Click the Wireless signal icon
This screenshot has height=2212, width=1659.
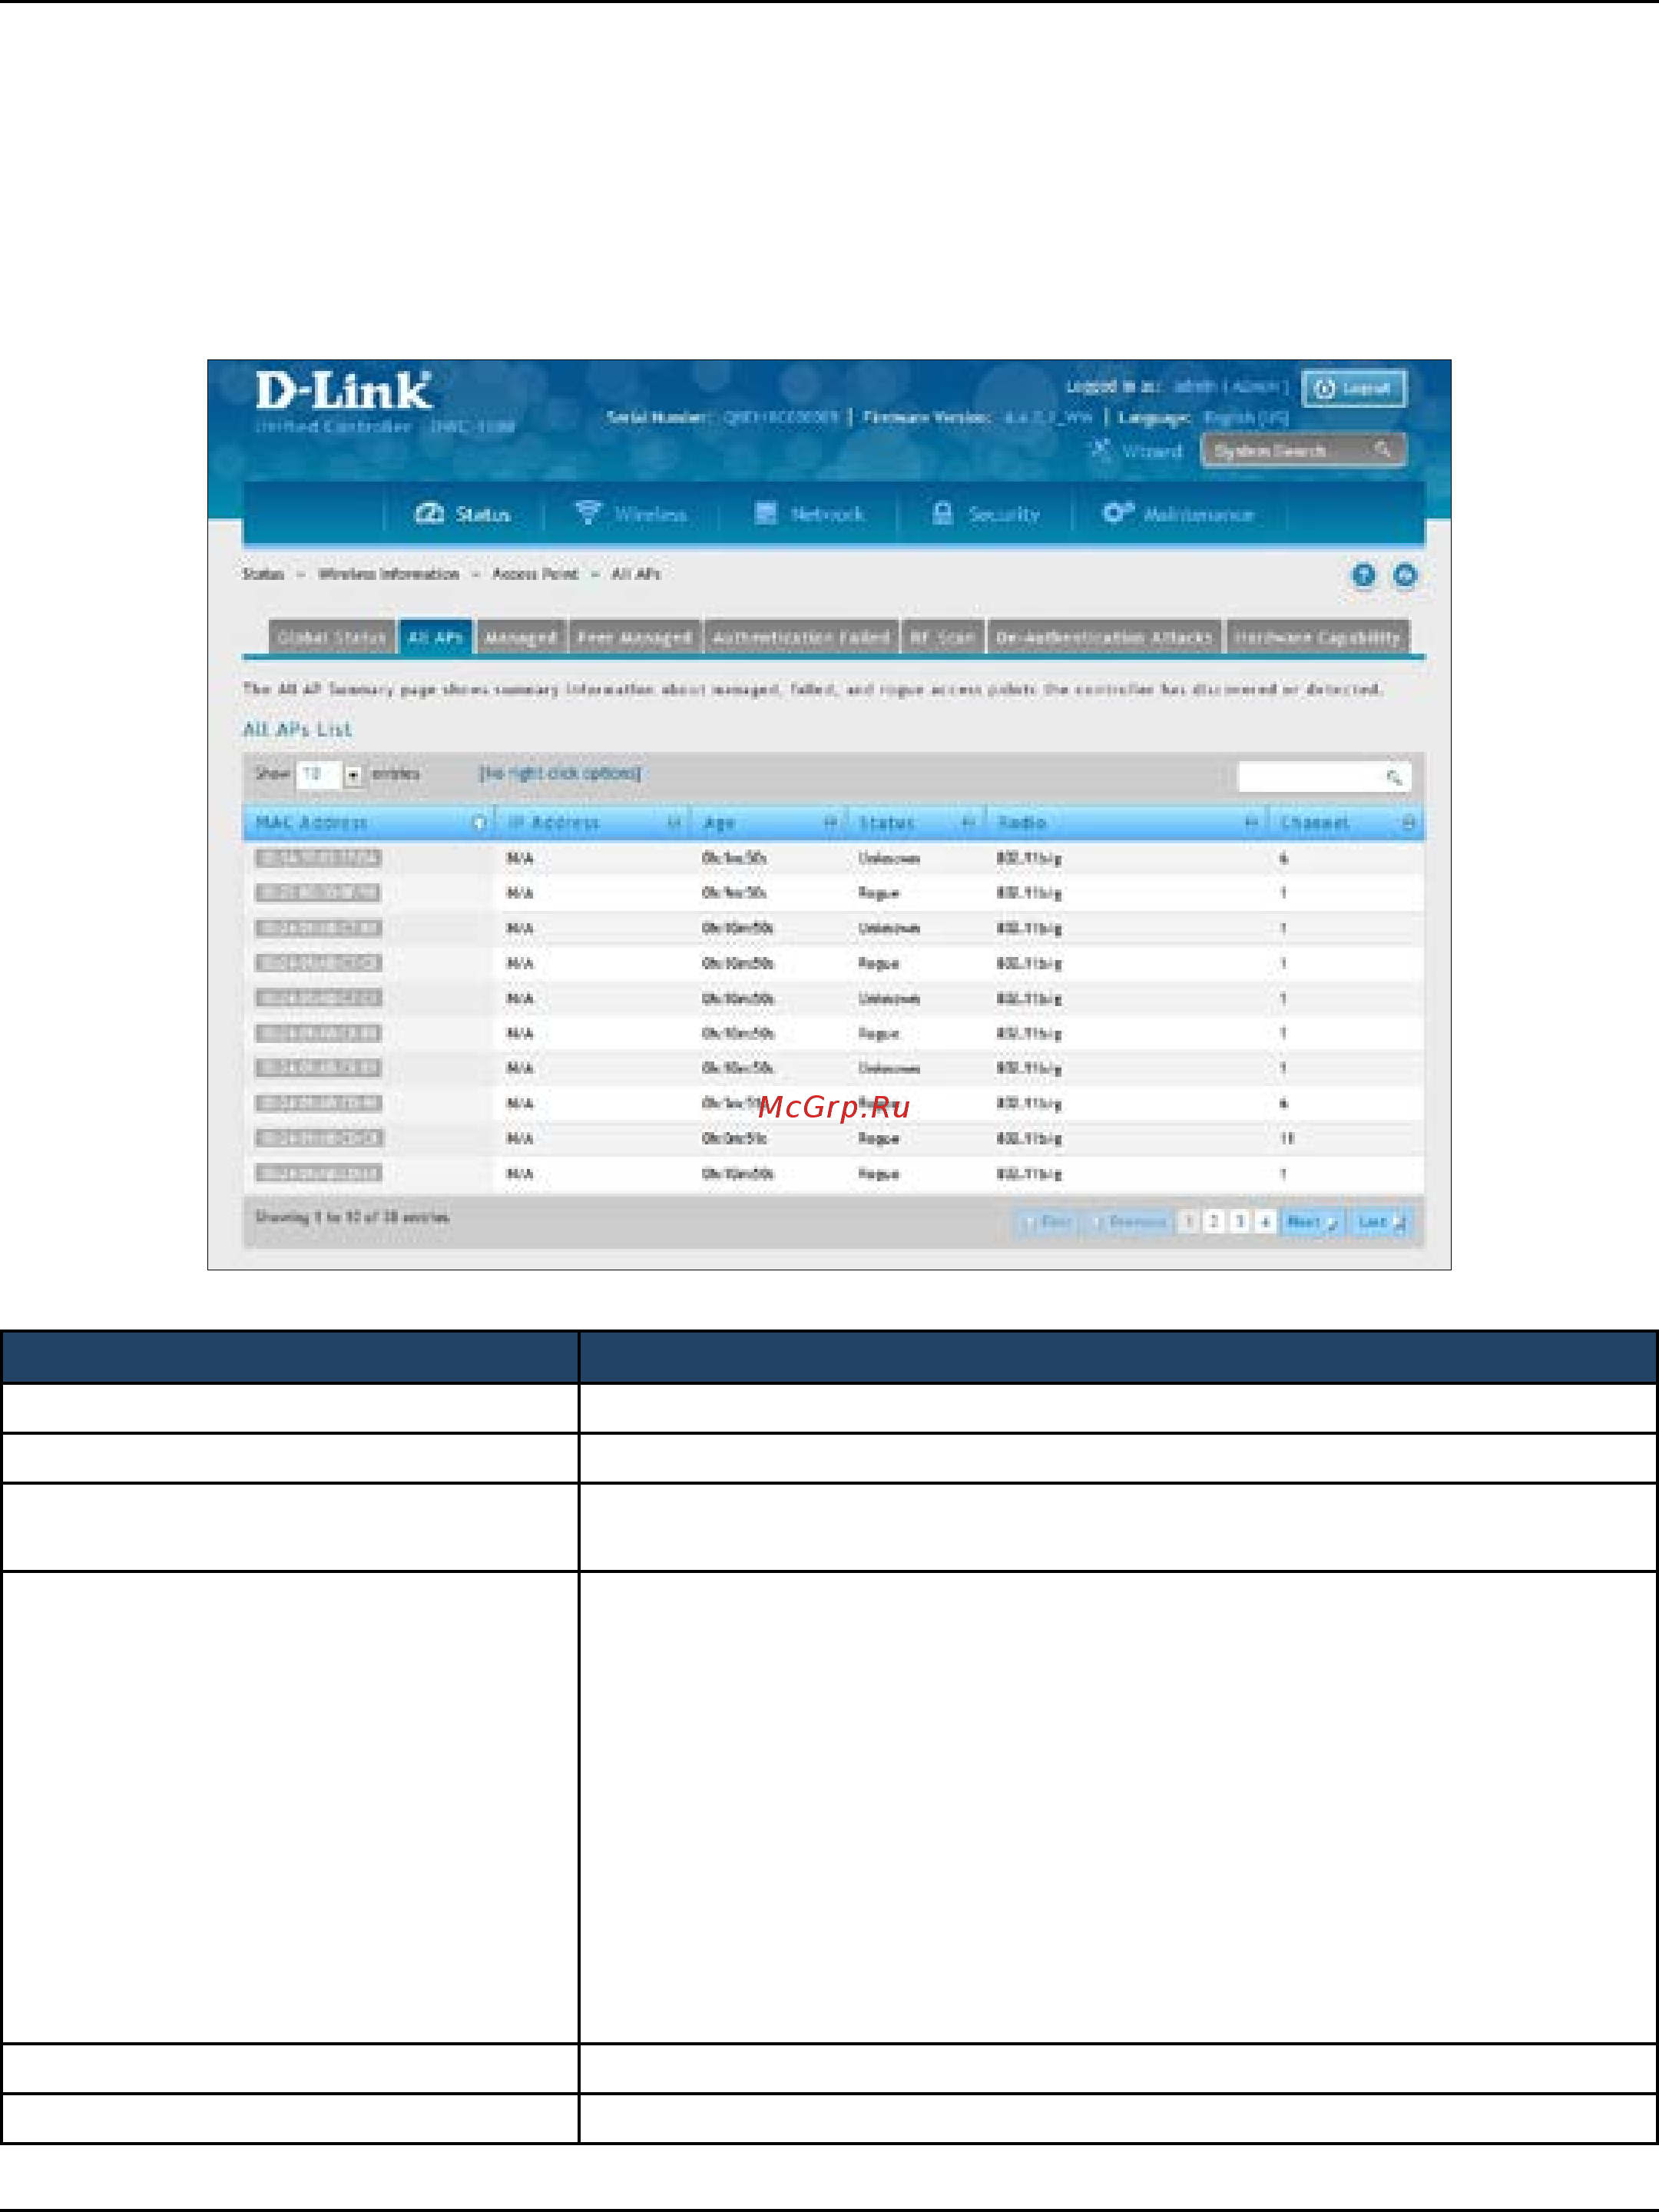tap(588, 513)
